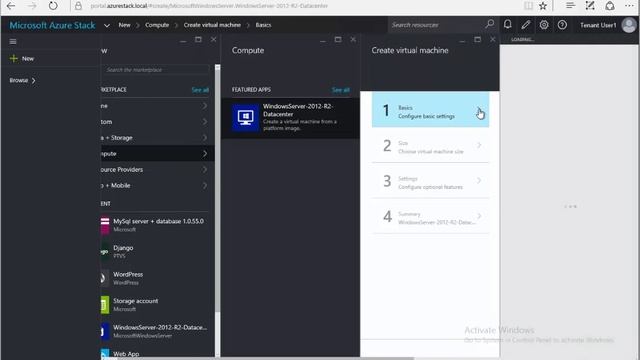Click the portal edit pencil icon

tap(526, 25)
